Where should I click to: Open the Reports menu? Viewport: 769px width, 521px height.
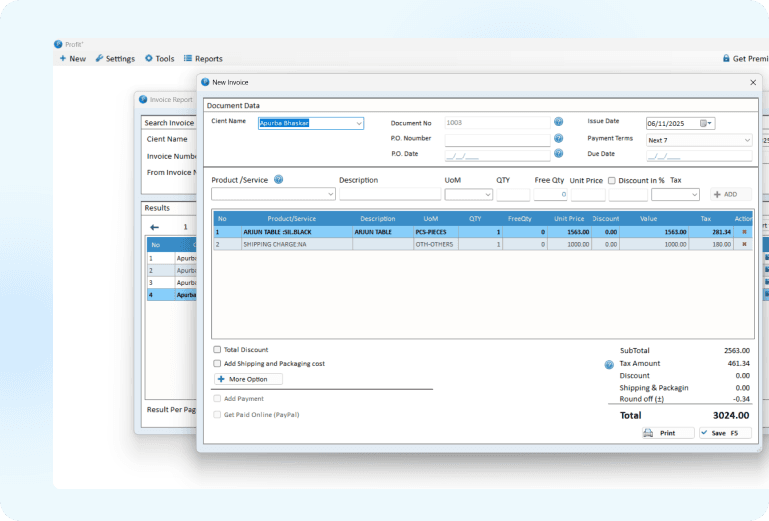(203, 58)
